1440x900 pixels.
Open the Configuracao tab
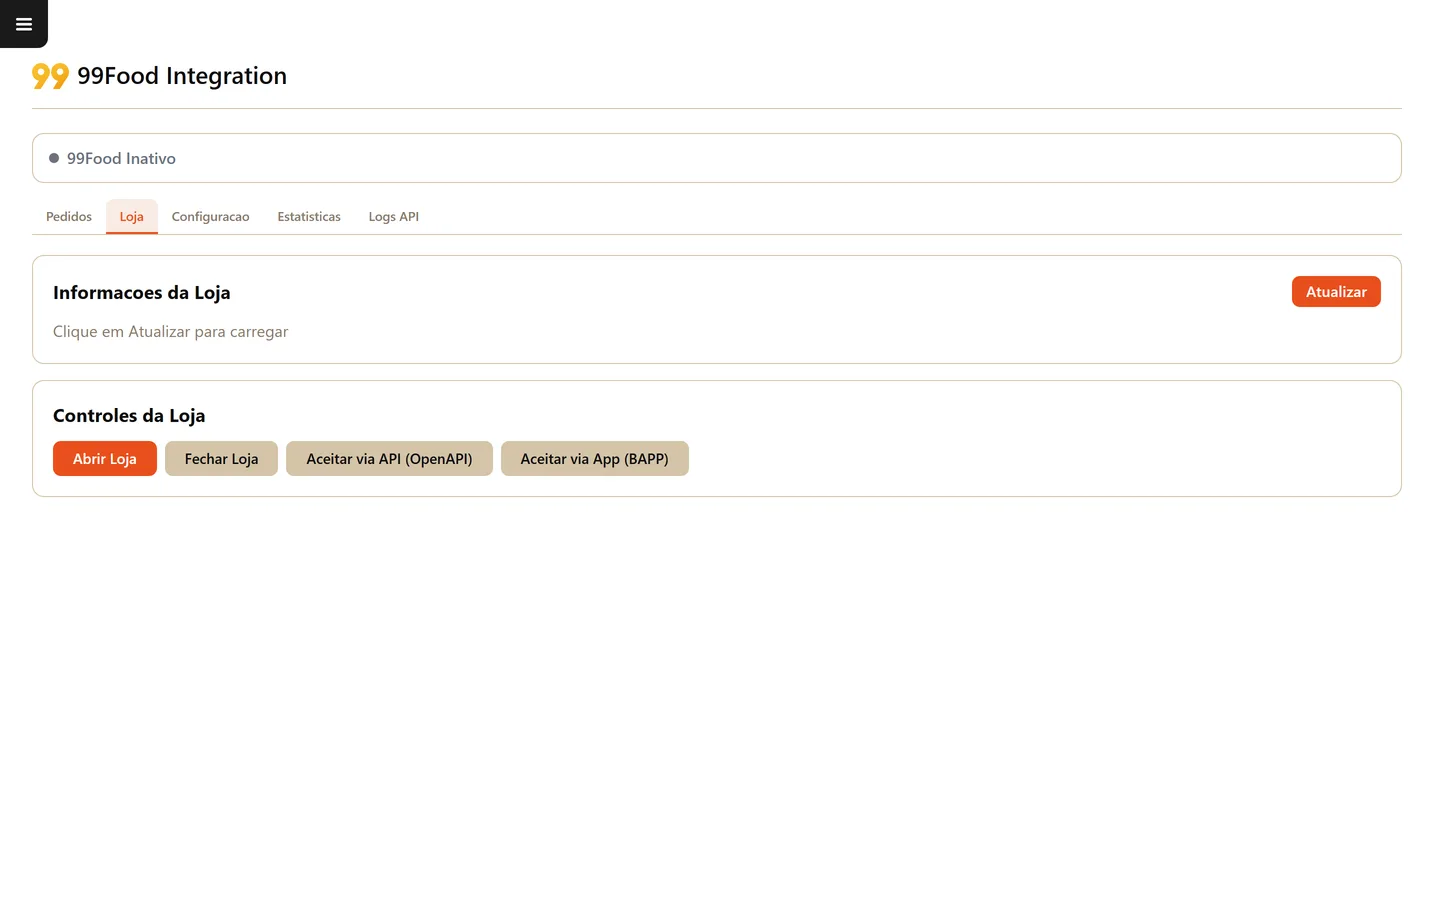211,216
